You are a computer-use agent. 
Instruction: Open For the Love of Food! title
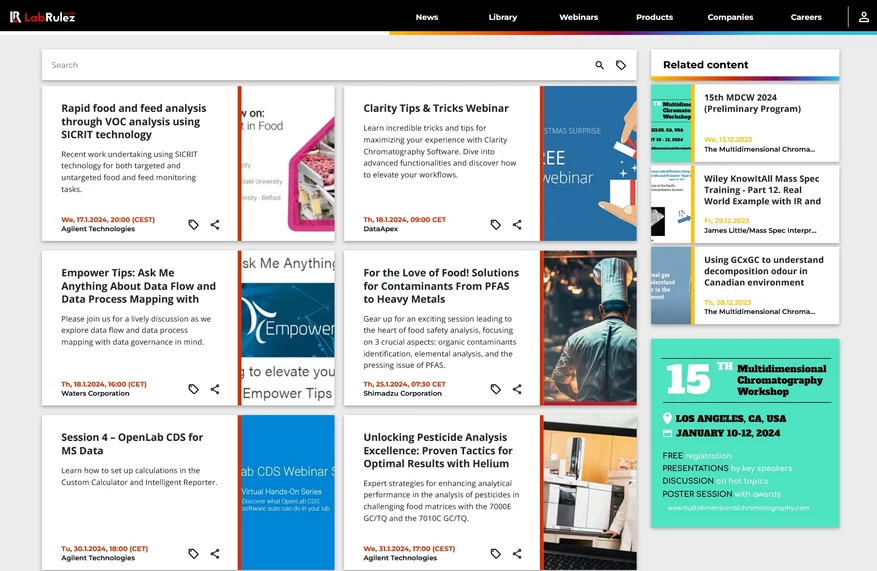[441, 286]
